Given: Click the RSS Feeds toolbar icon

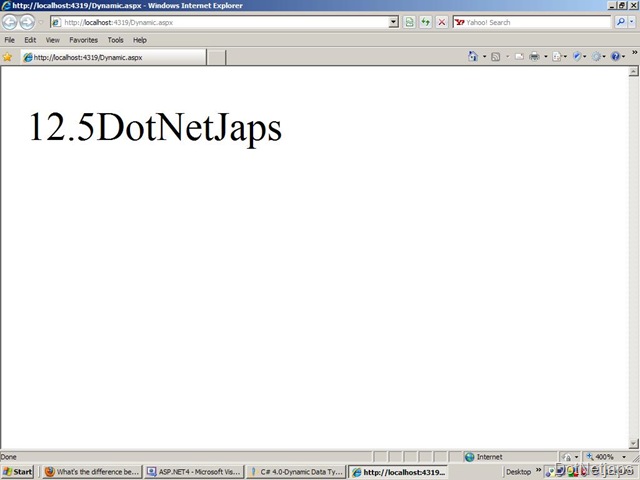Looking at the screenshot, I should point(496,57).
